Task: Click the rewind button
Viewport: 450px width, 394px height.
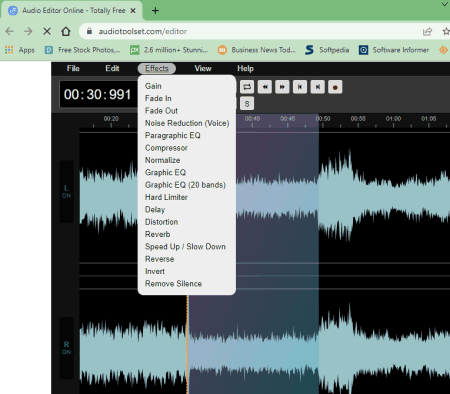Action: (x=265, y=87)
